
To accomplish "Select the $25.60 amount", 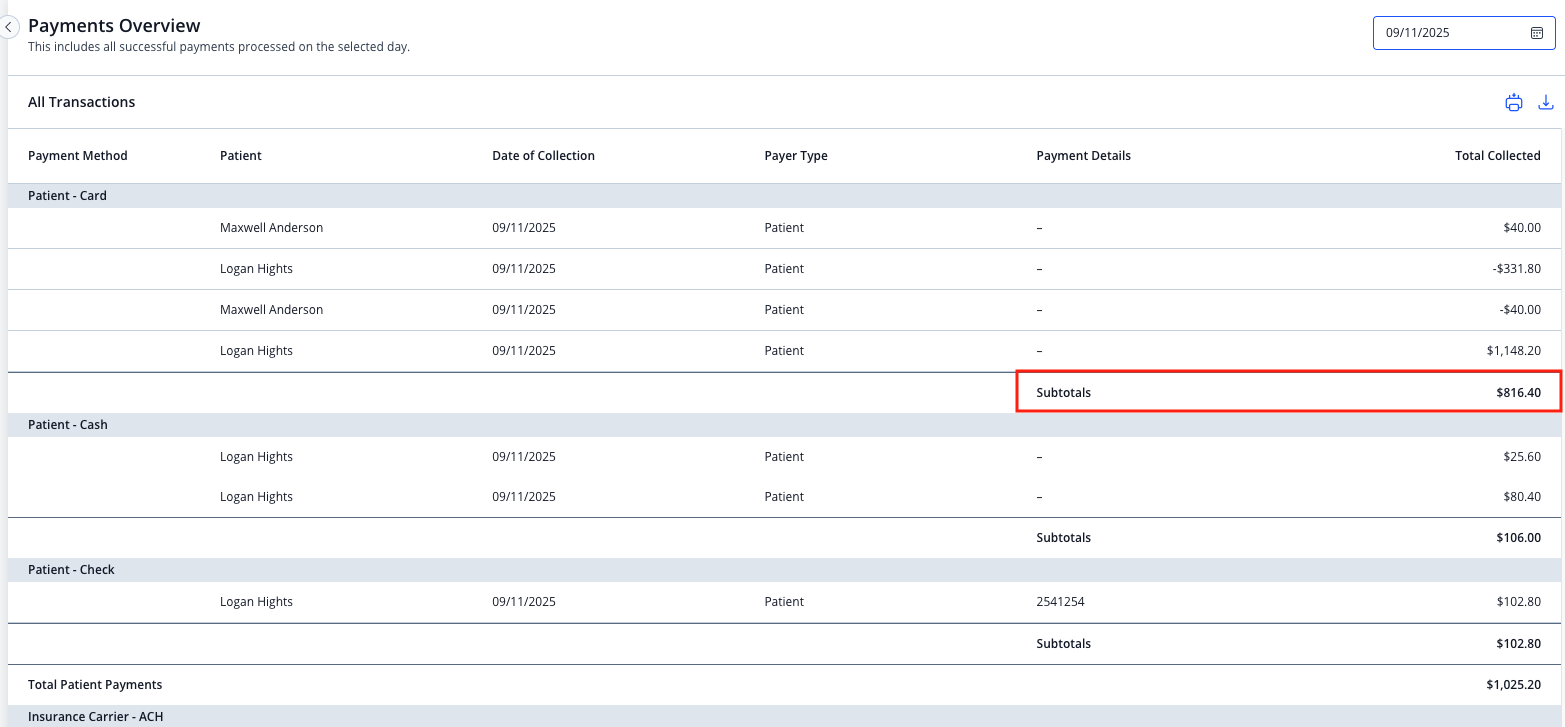I will (1522, 457).
